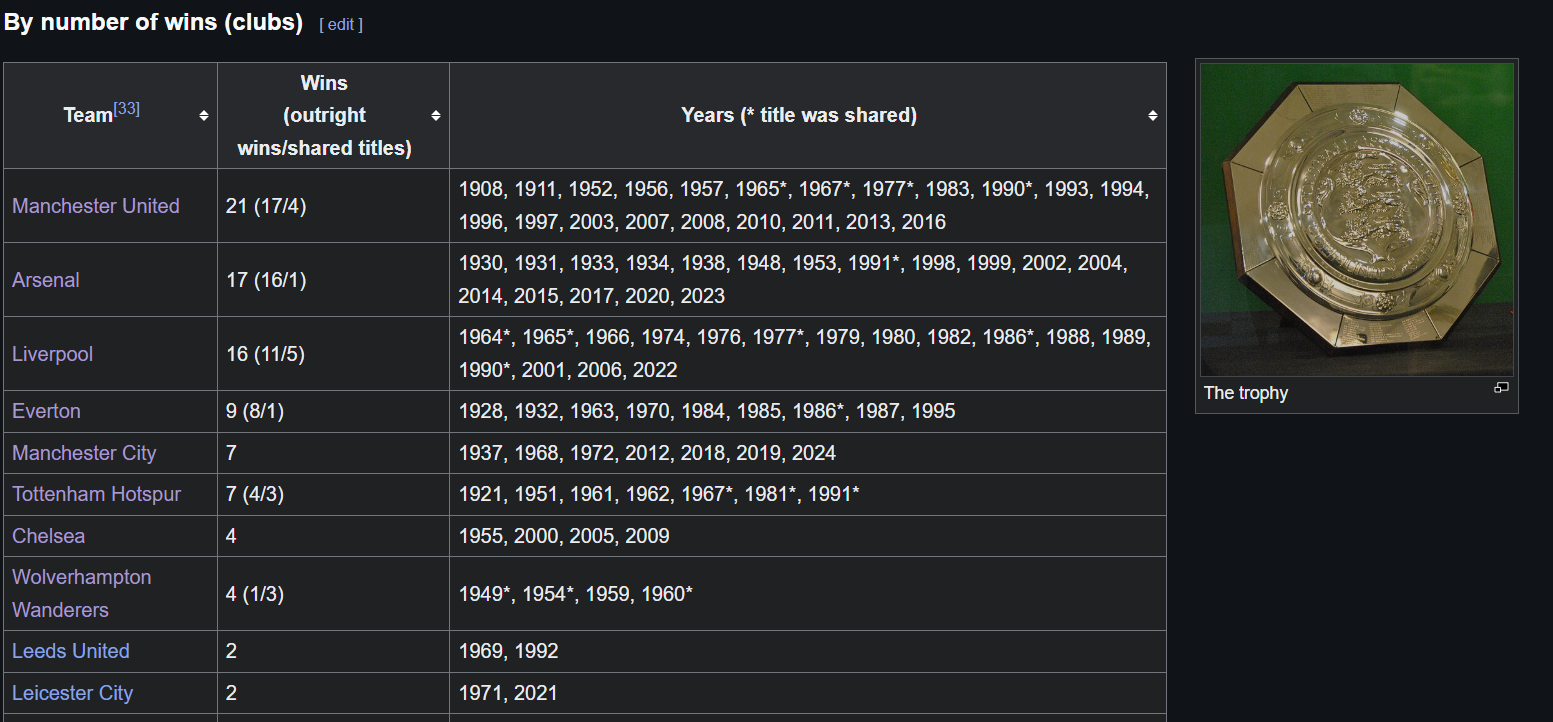The width and height of the screenshot is (1553, 722).
Task: Click Wolverhampton's years '1949*, 1954*, 1959, 1960*'
Action: point(576,594)
